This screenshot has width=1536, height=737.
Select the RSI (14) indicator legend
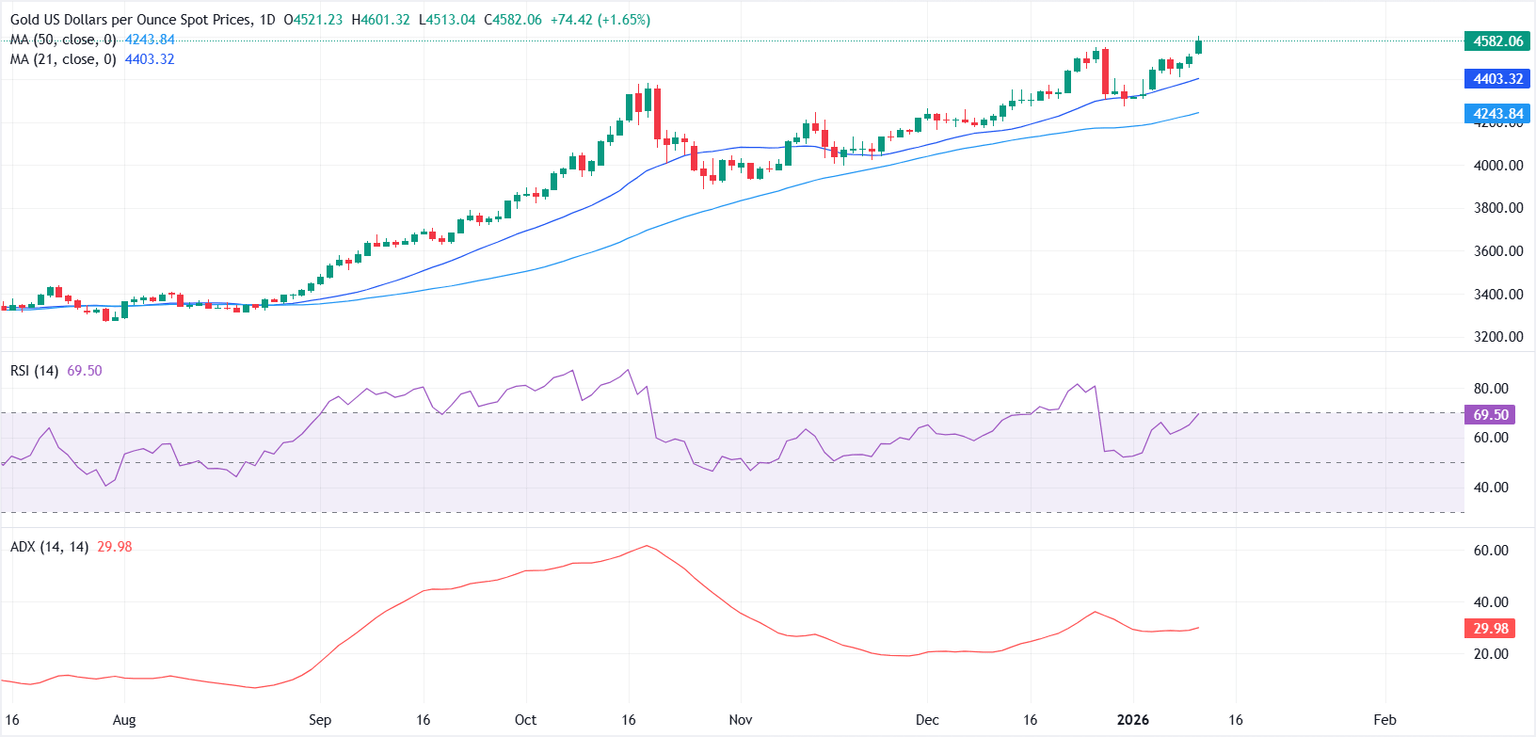click(x=32, y=371)
